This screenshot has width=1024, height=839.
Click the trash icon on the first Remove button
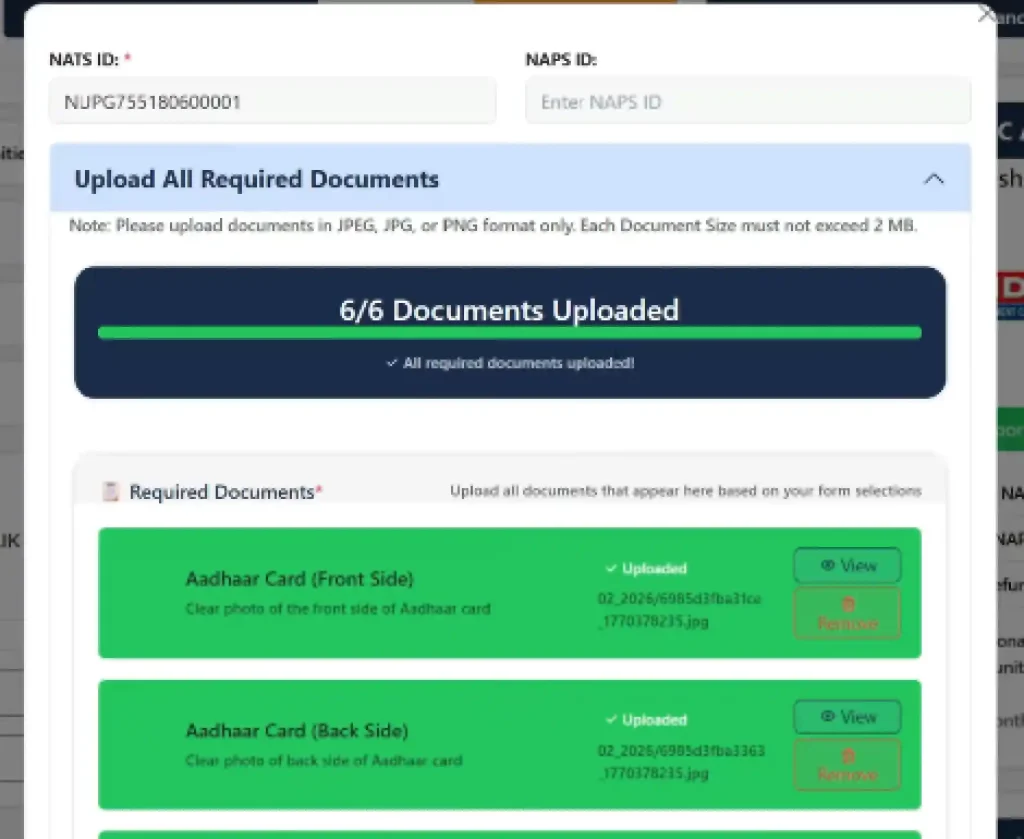pyautogui.click(x=847, y=604)
